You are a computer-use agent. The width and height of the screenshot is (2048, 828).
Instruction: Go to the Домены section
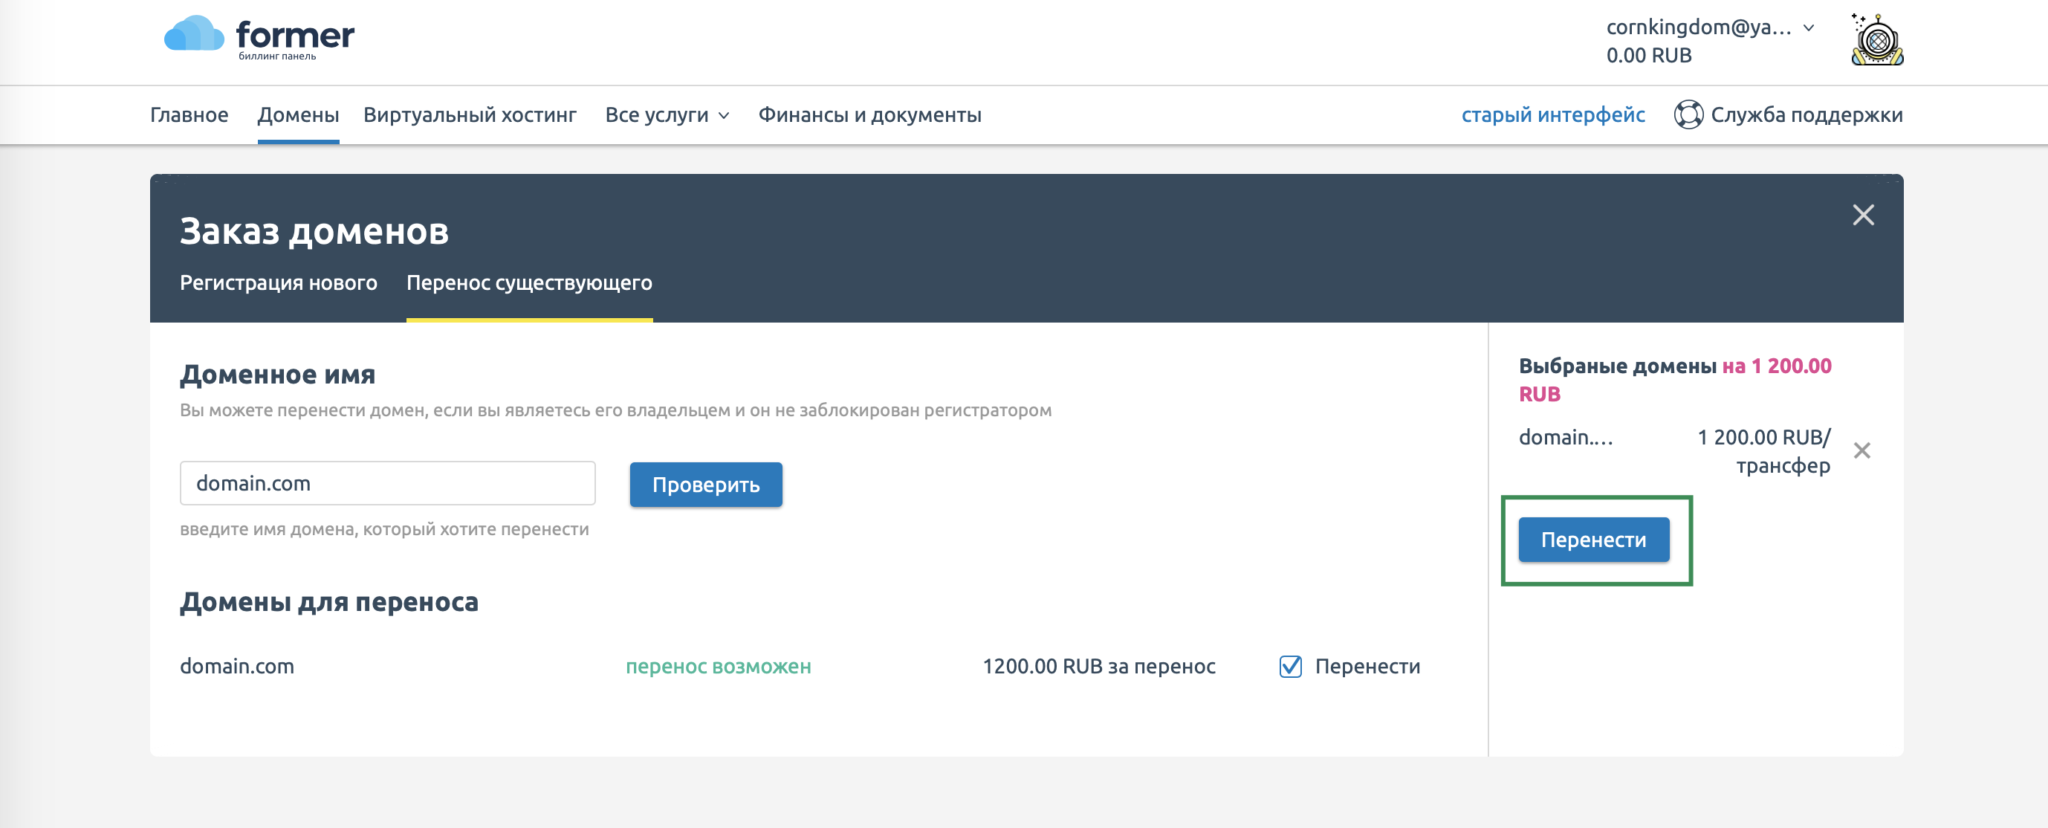click(x=298, y=115)
